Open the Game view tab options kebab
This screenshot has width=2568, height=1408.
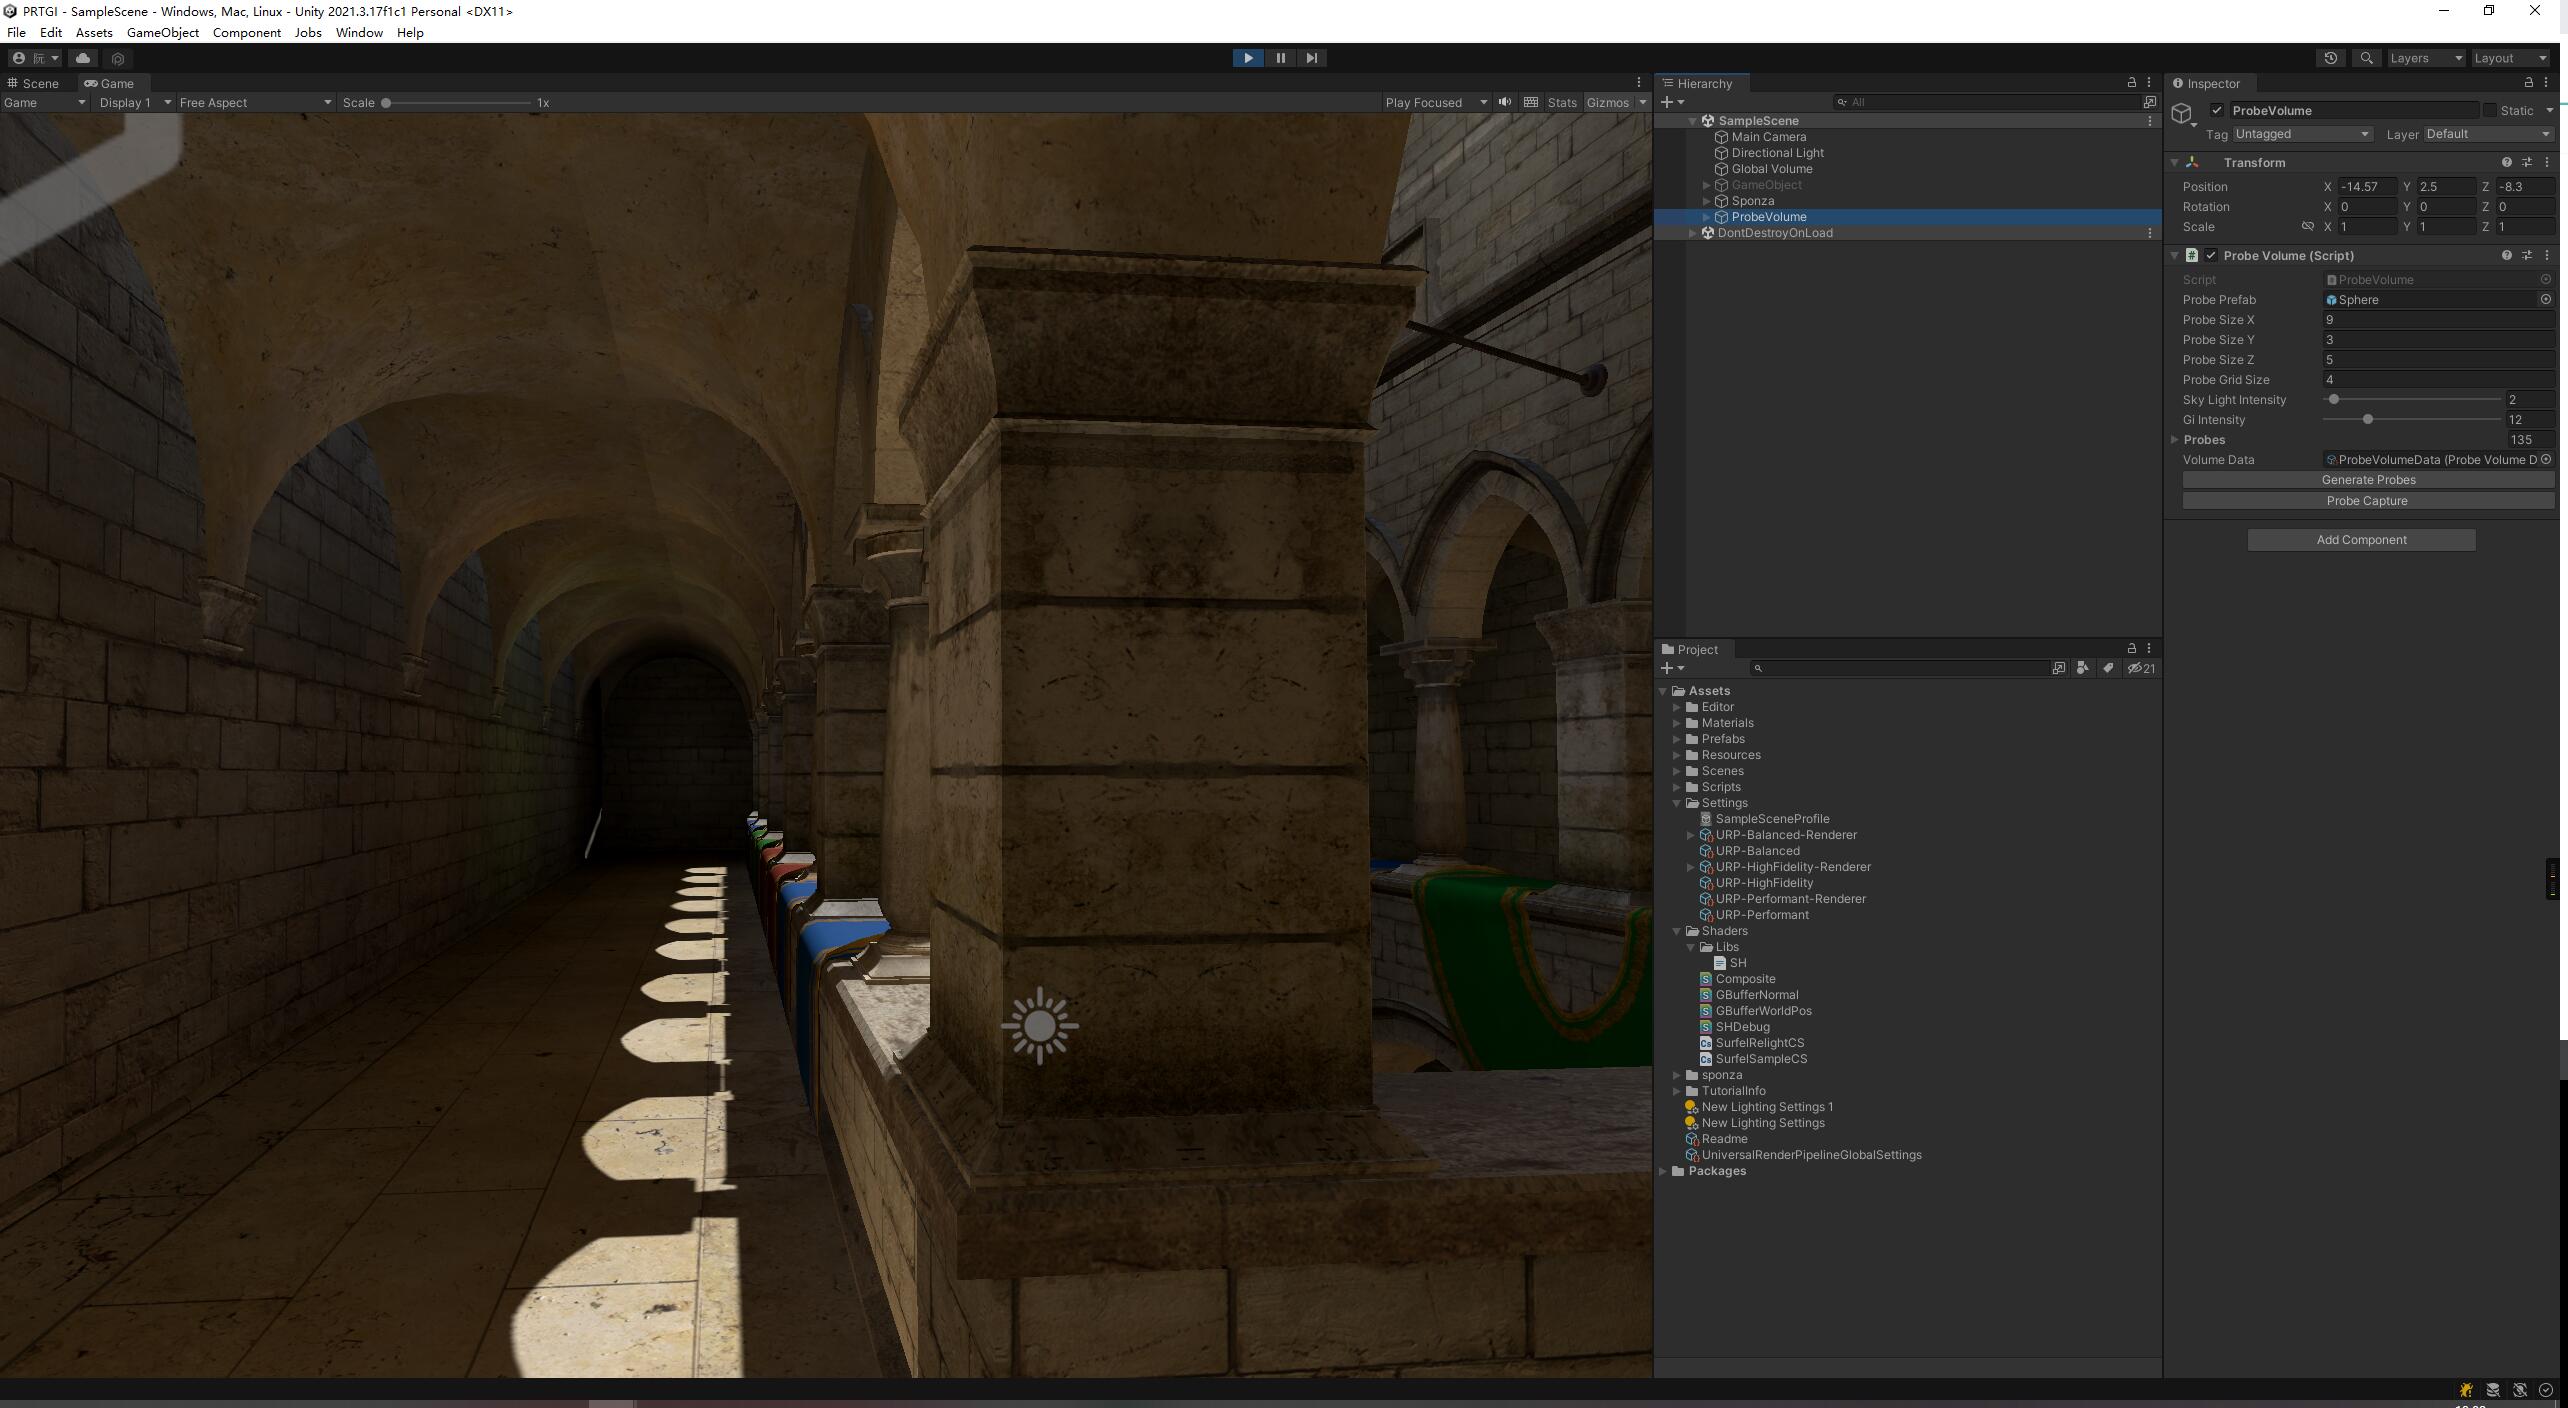click(x=1638, y=82)
